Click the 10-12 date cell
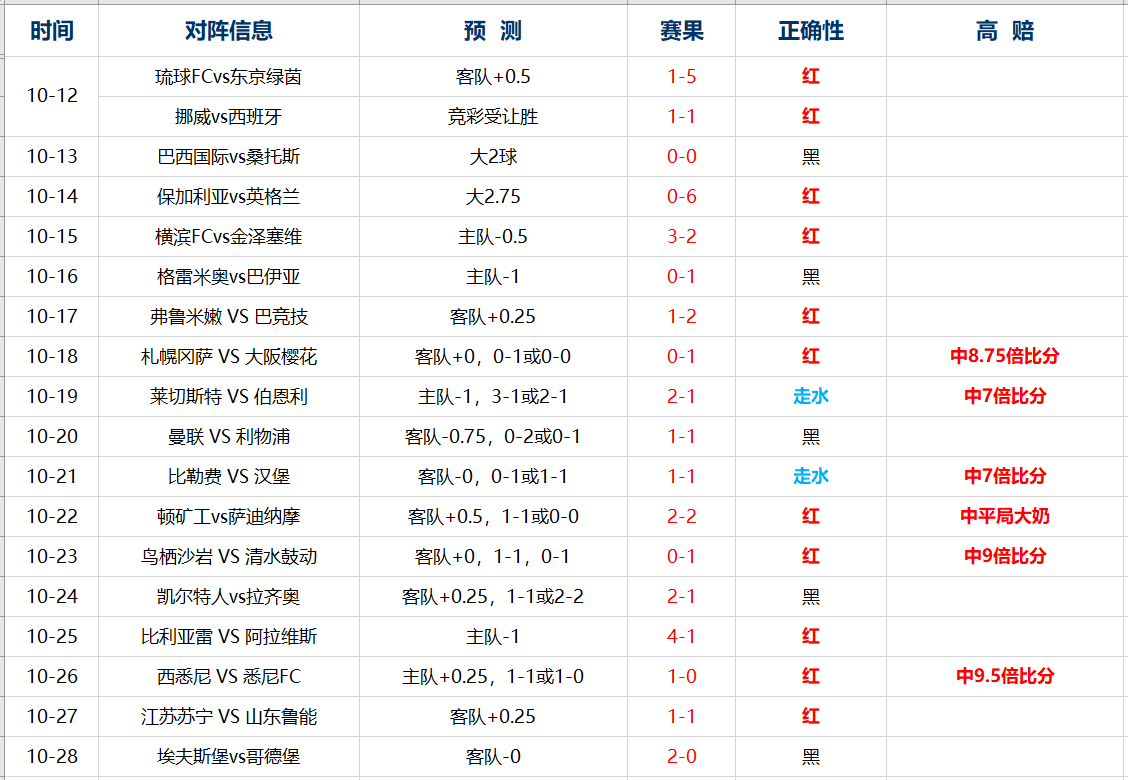The height and width of the screenshot is (780, 1128). (x=52, y=96)
